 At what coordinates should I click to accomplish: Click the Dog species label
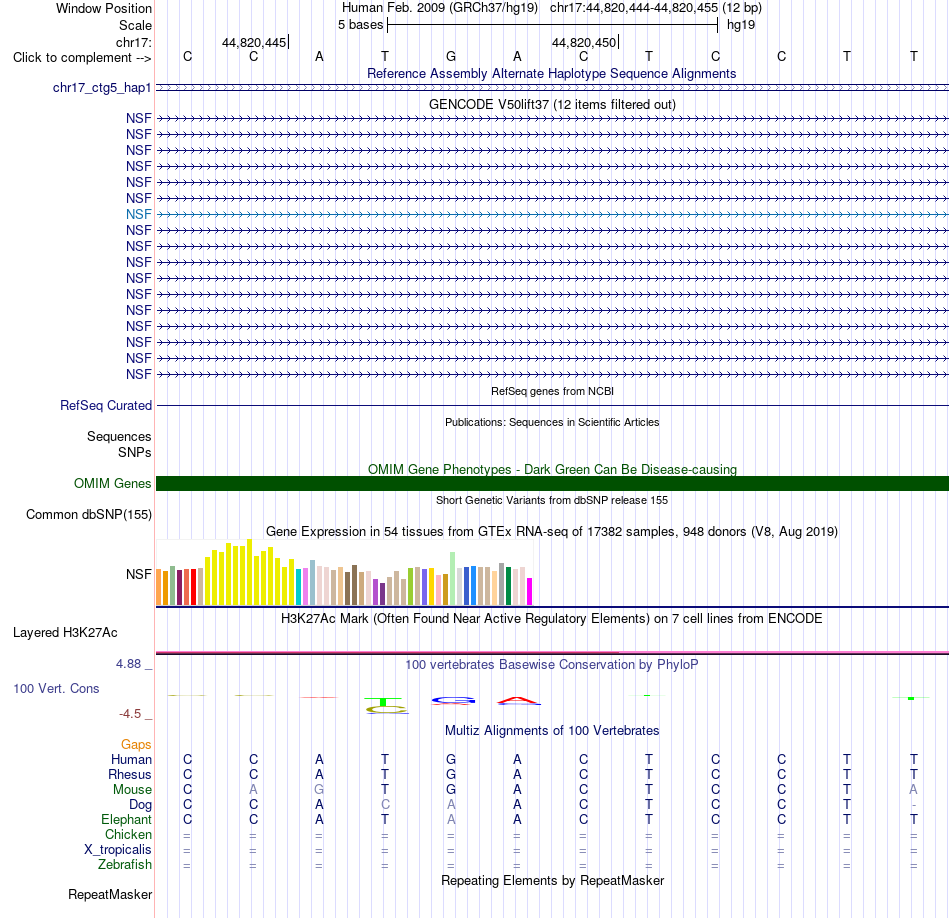141,805
